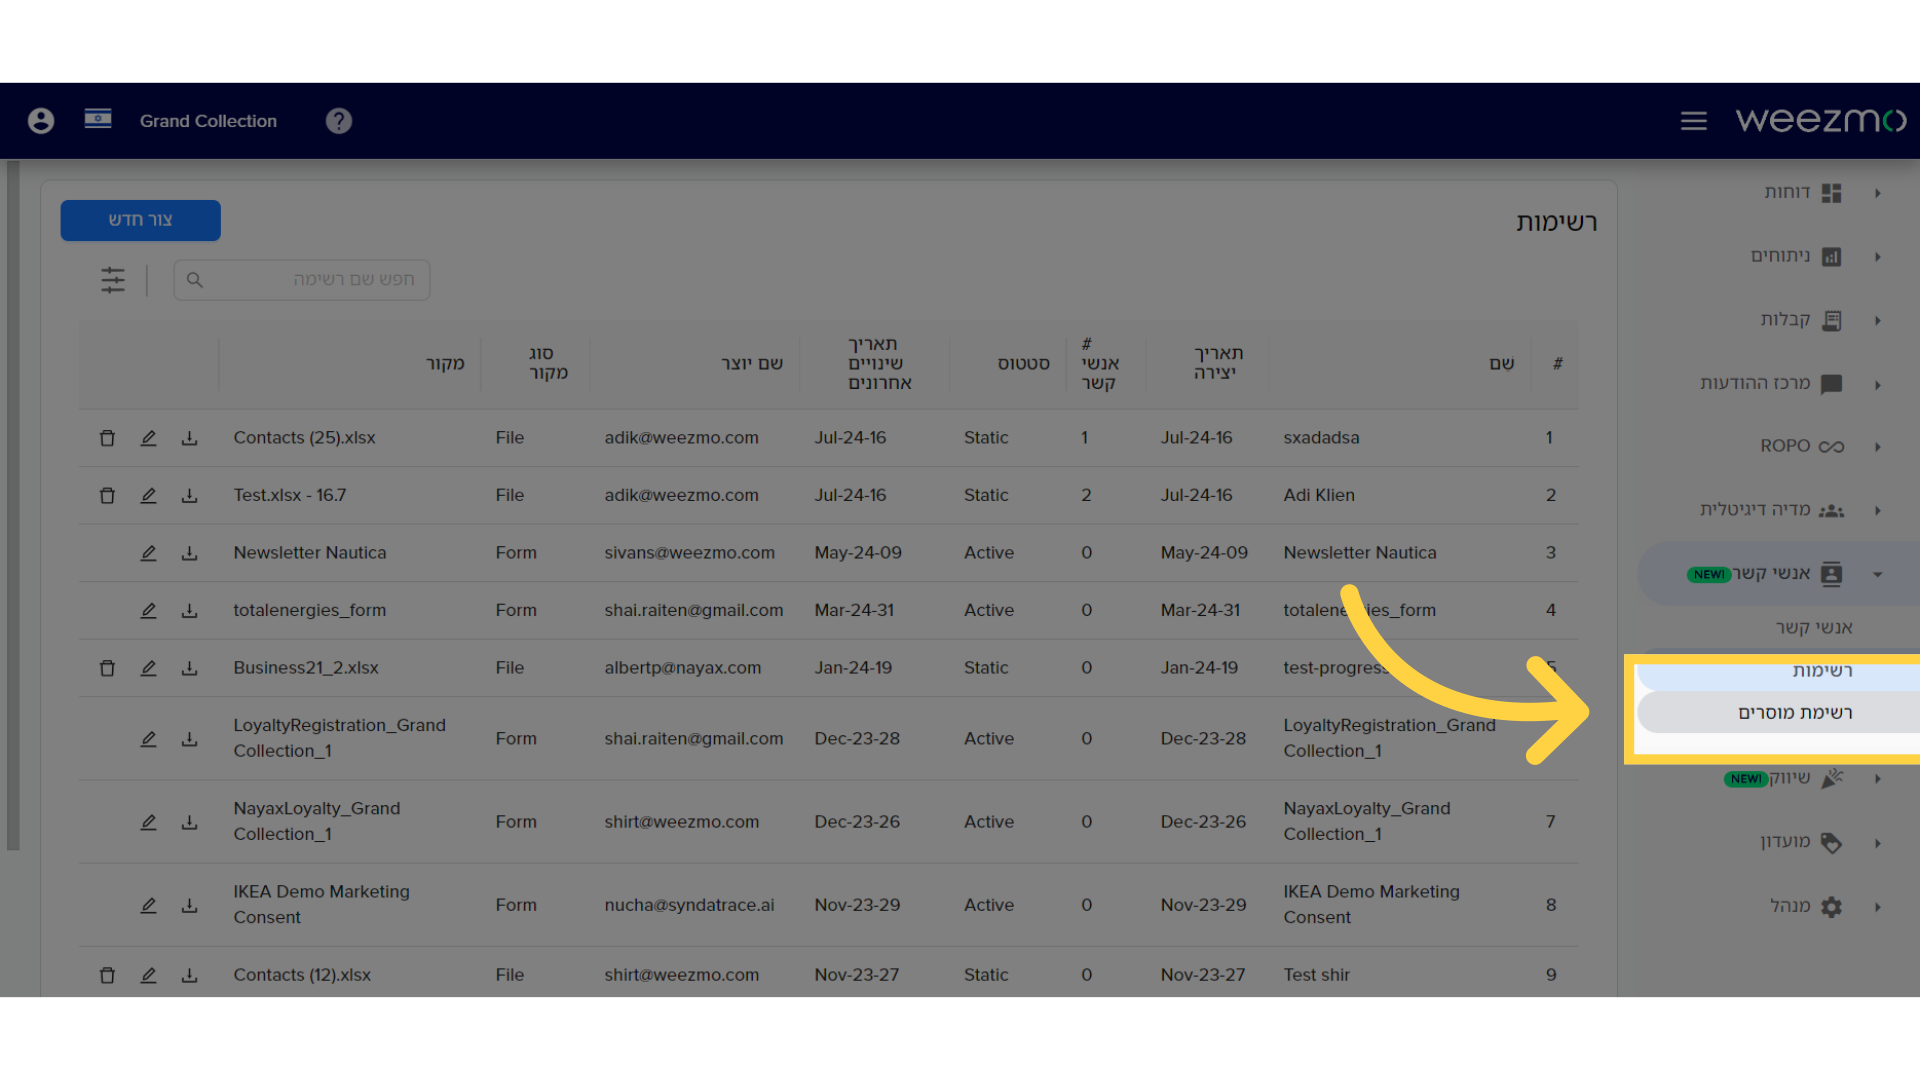The width and height of the screenshot is (1920, 1080).
Task: Click the download icon on Newsletter Nautica
Action: click(191, 553)
